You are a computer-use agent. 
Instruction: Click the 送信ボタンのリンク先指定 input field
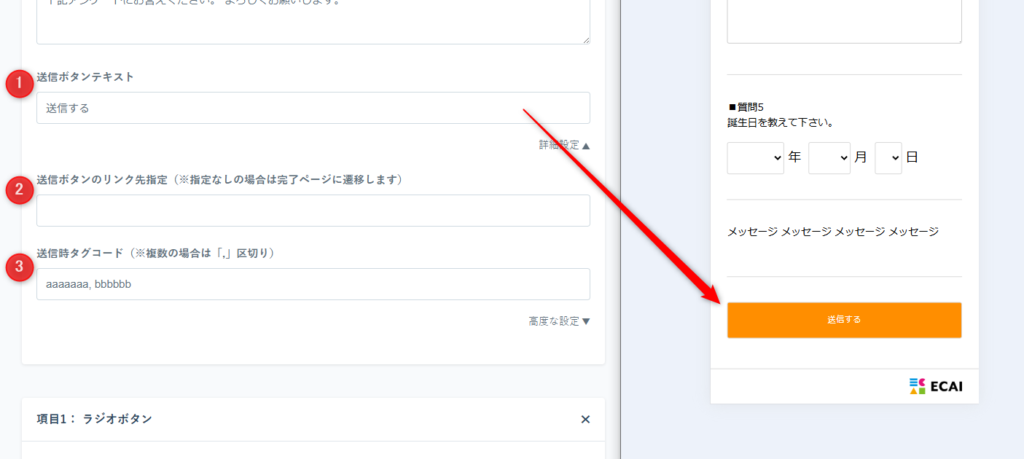pos(313,211)
